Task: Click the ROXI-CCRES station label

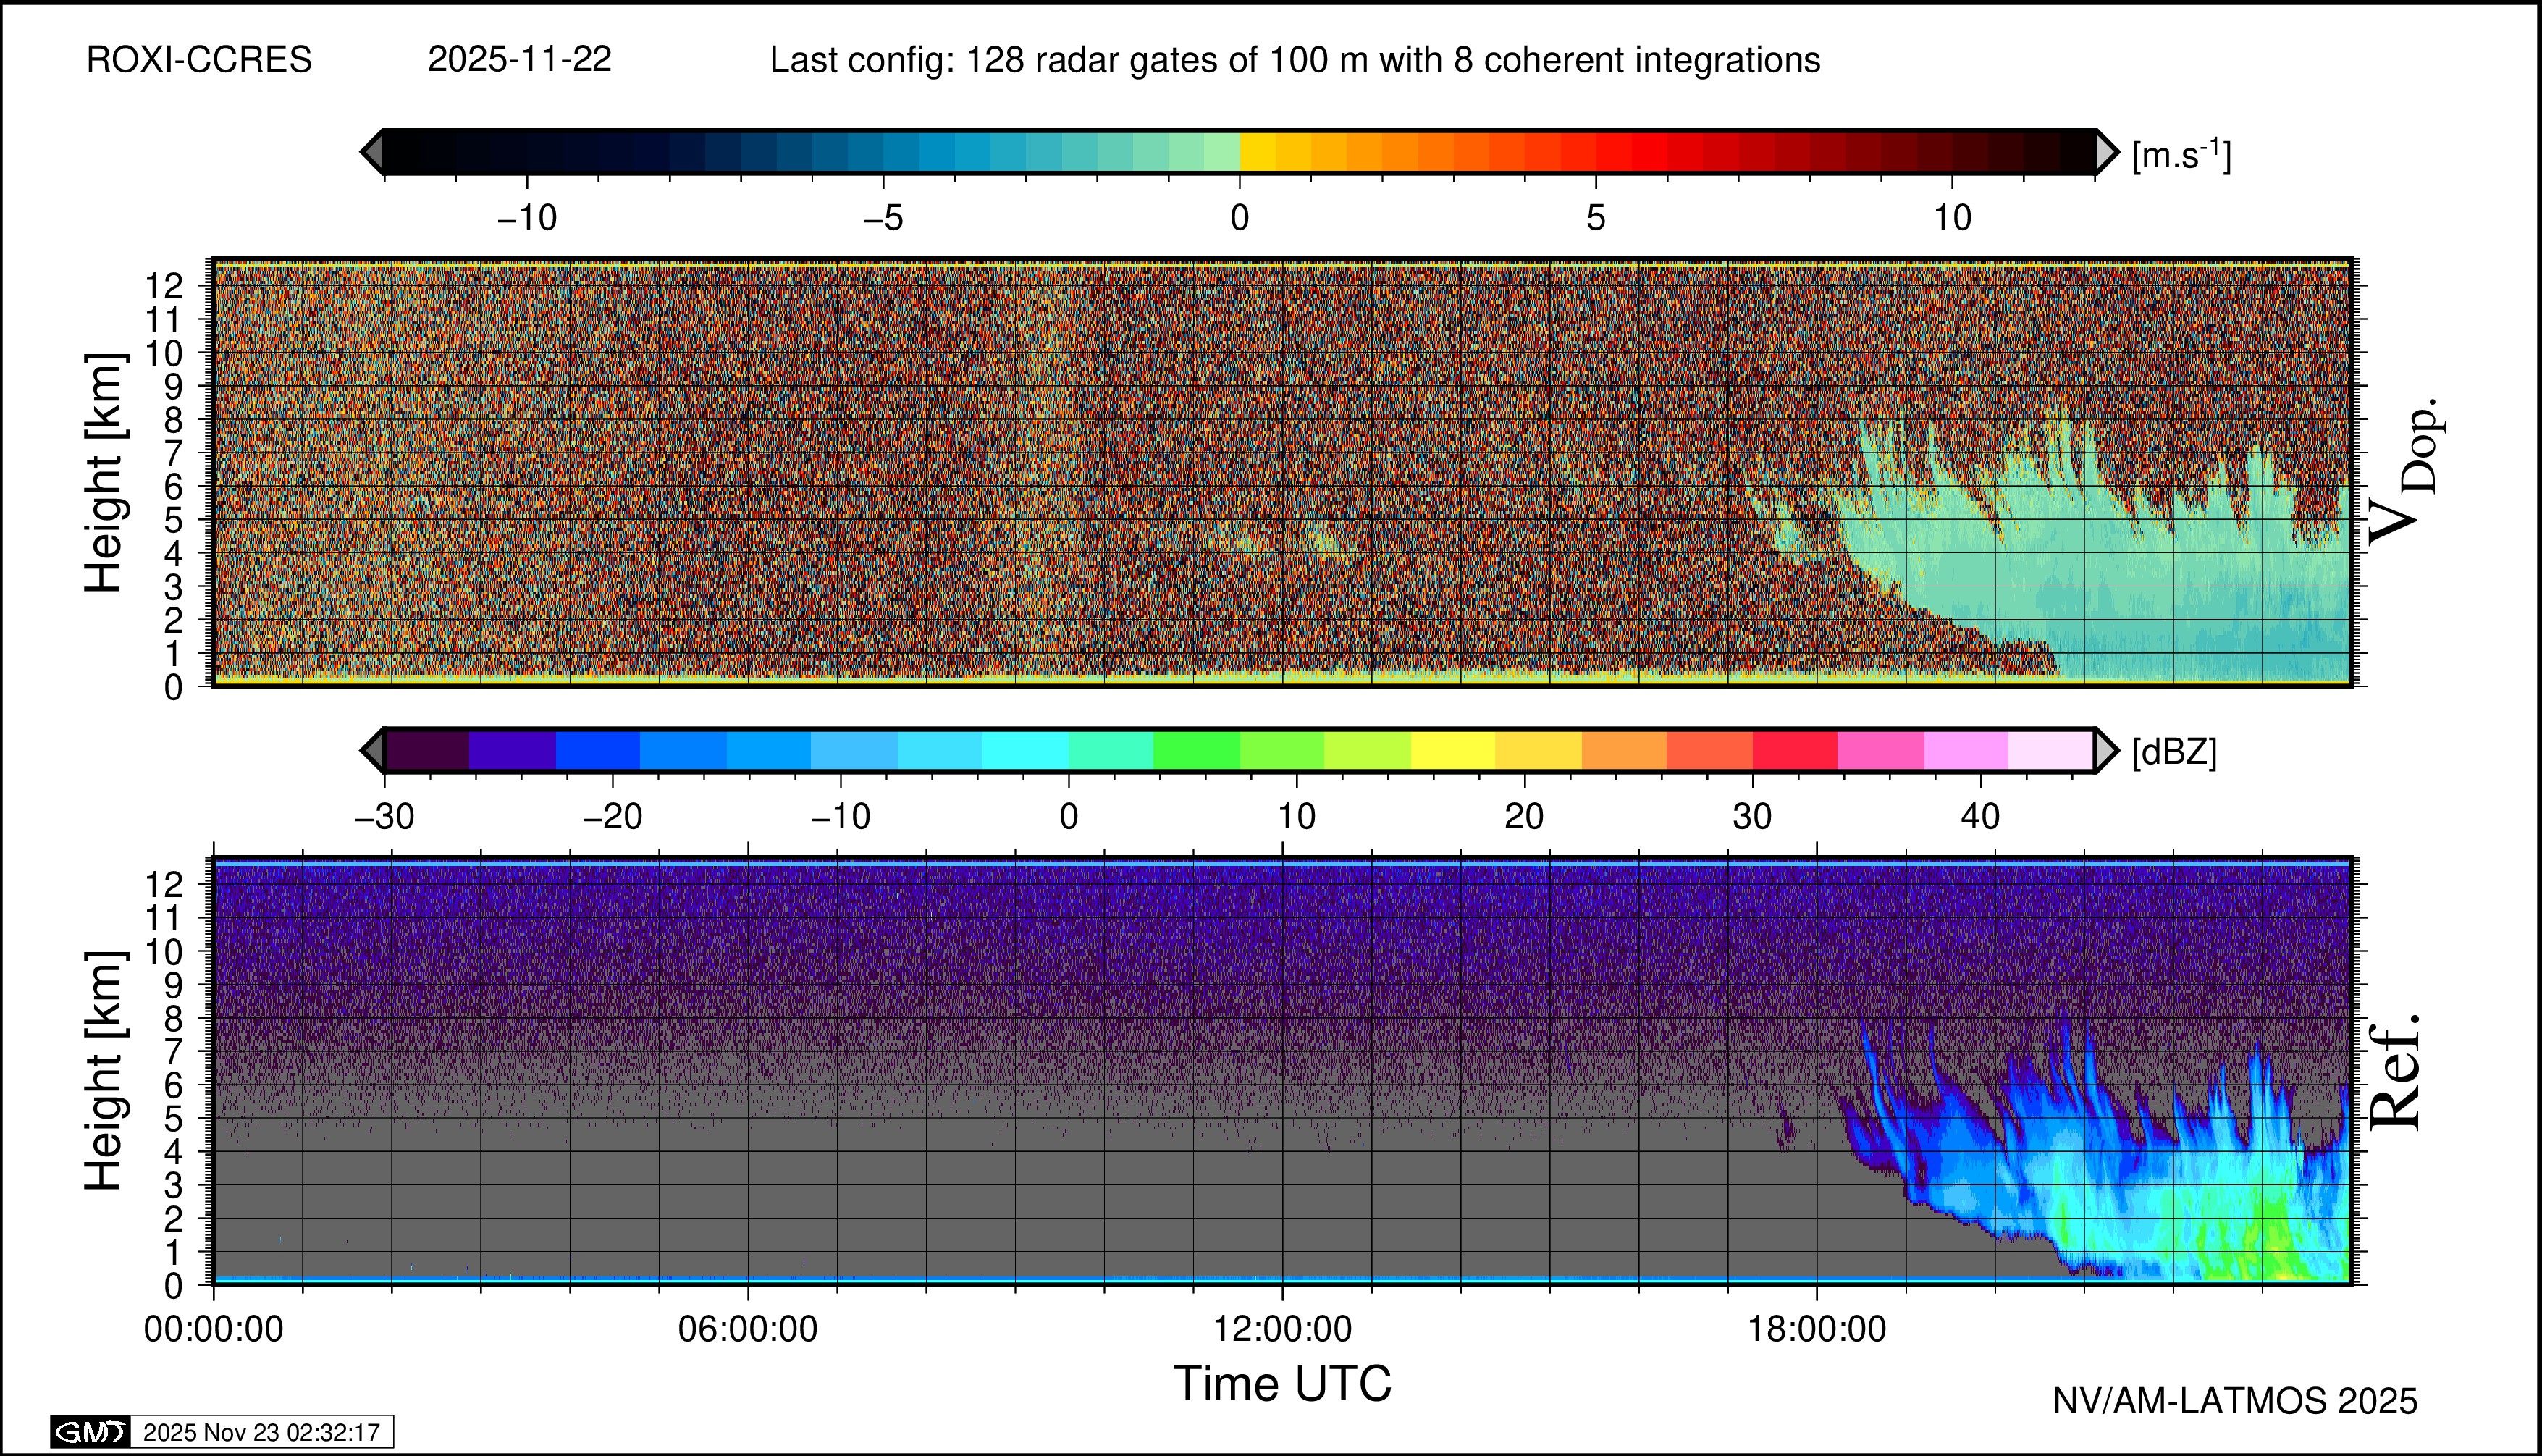Action: tap(199, 60)
